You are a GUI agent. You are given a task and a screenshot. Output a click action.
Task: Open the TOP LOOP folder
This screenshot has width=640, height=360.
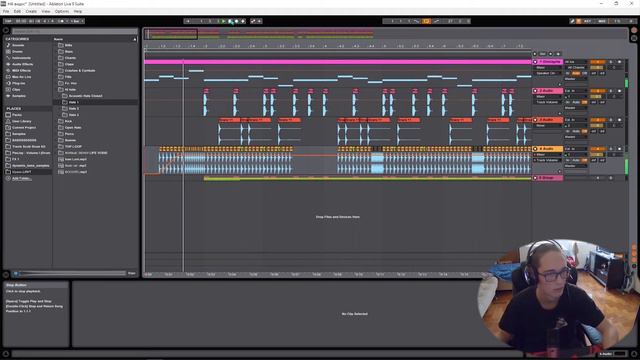73,147
